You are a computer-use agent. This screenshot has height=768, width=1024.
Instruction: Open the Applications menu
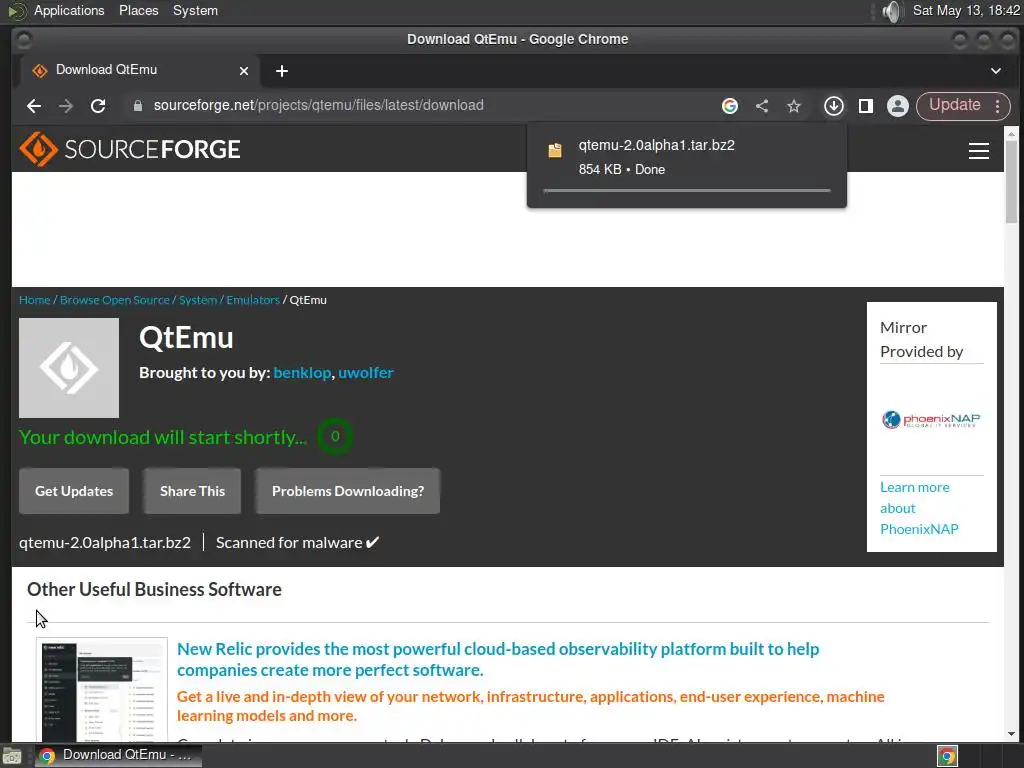[x=69, y=10]
